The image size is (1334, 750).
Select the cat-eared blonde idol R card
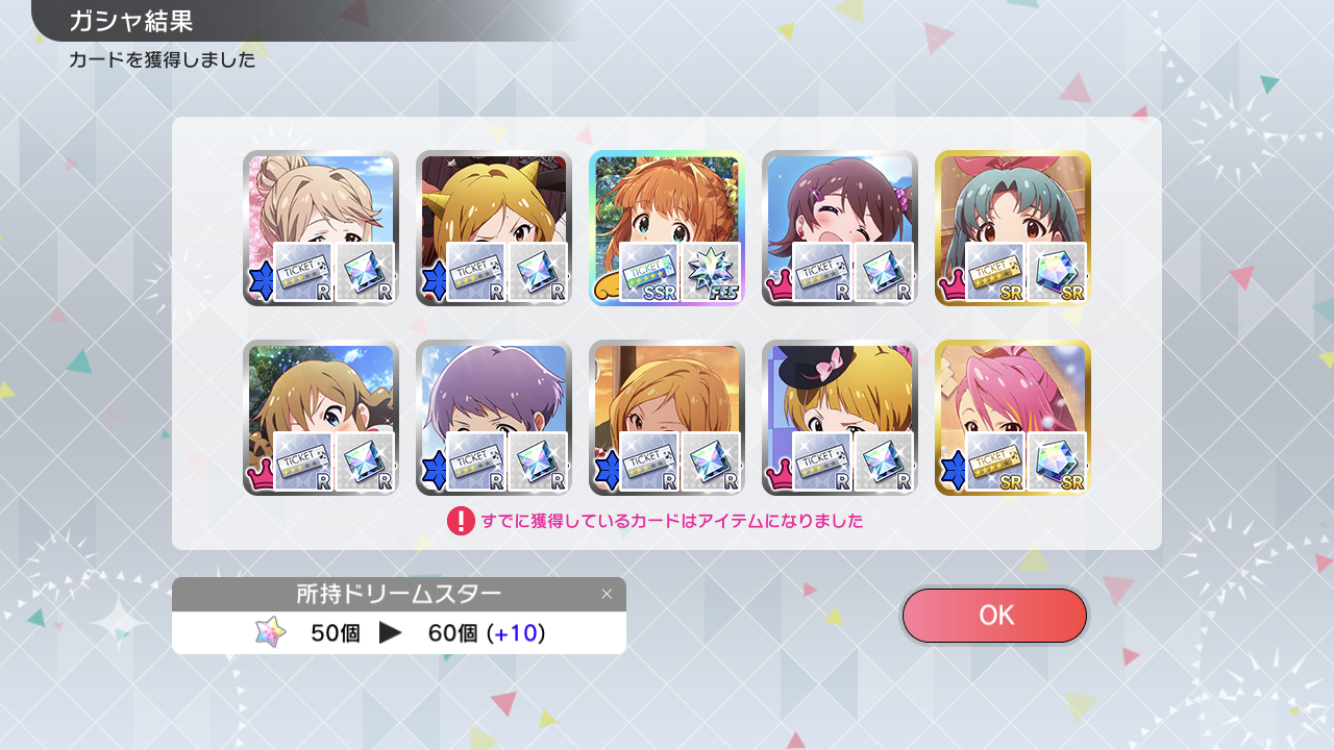point(493,228)
